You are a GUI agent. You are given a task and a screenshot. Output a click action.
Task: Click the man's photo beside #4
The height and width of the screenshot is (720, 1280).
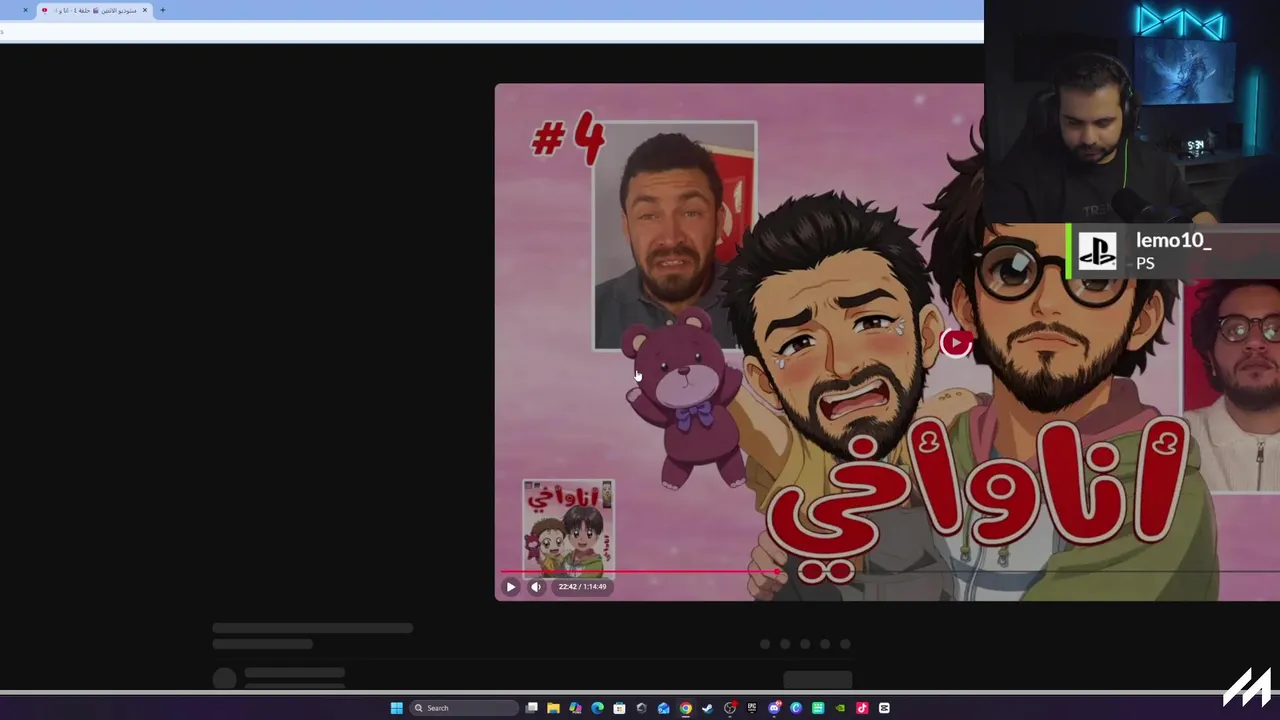(x=675, y=235)
